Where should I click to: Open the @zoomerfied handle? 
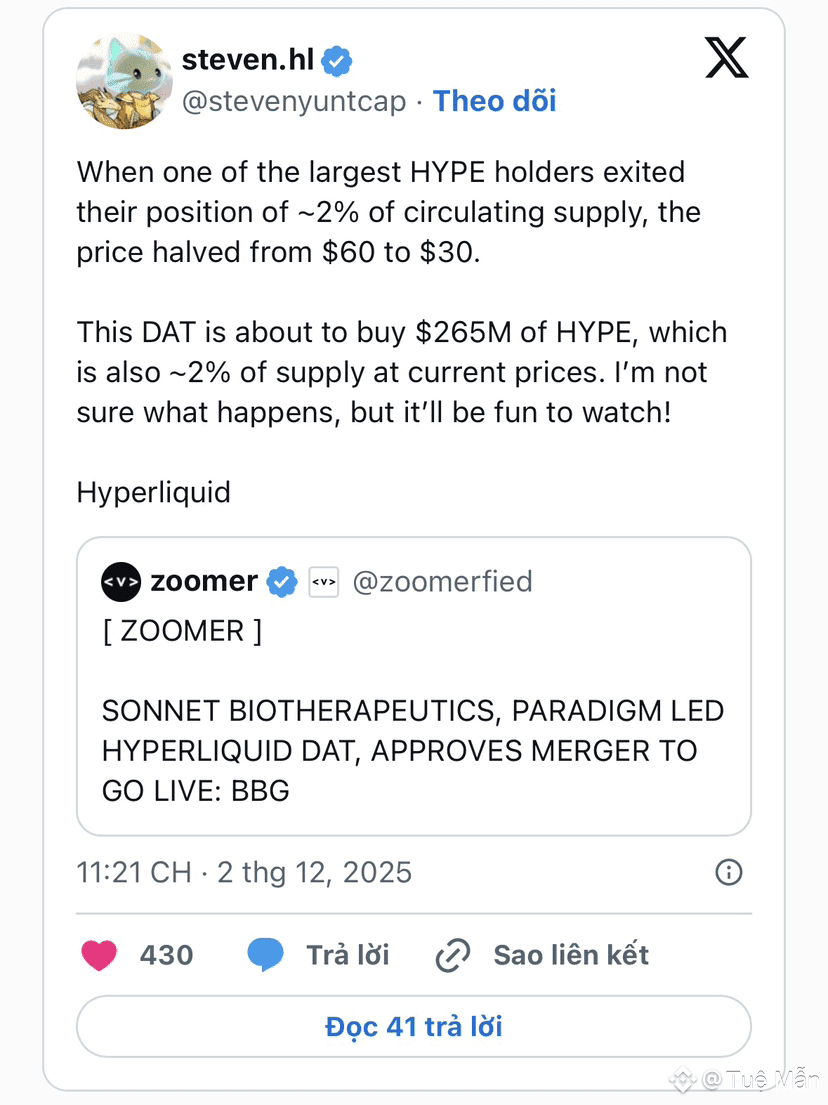(442, 581)
